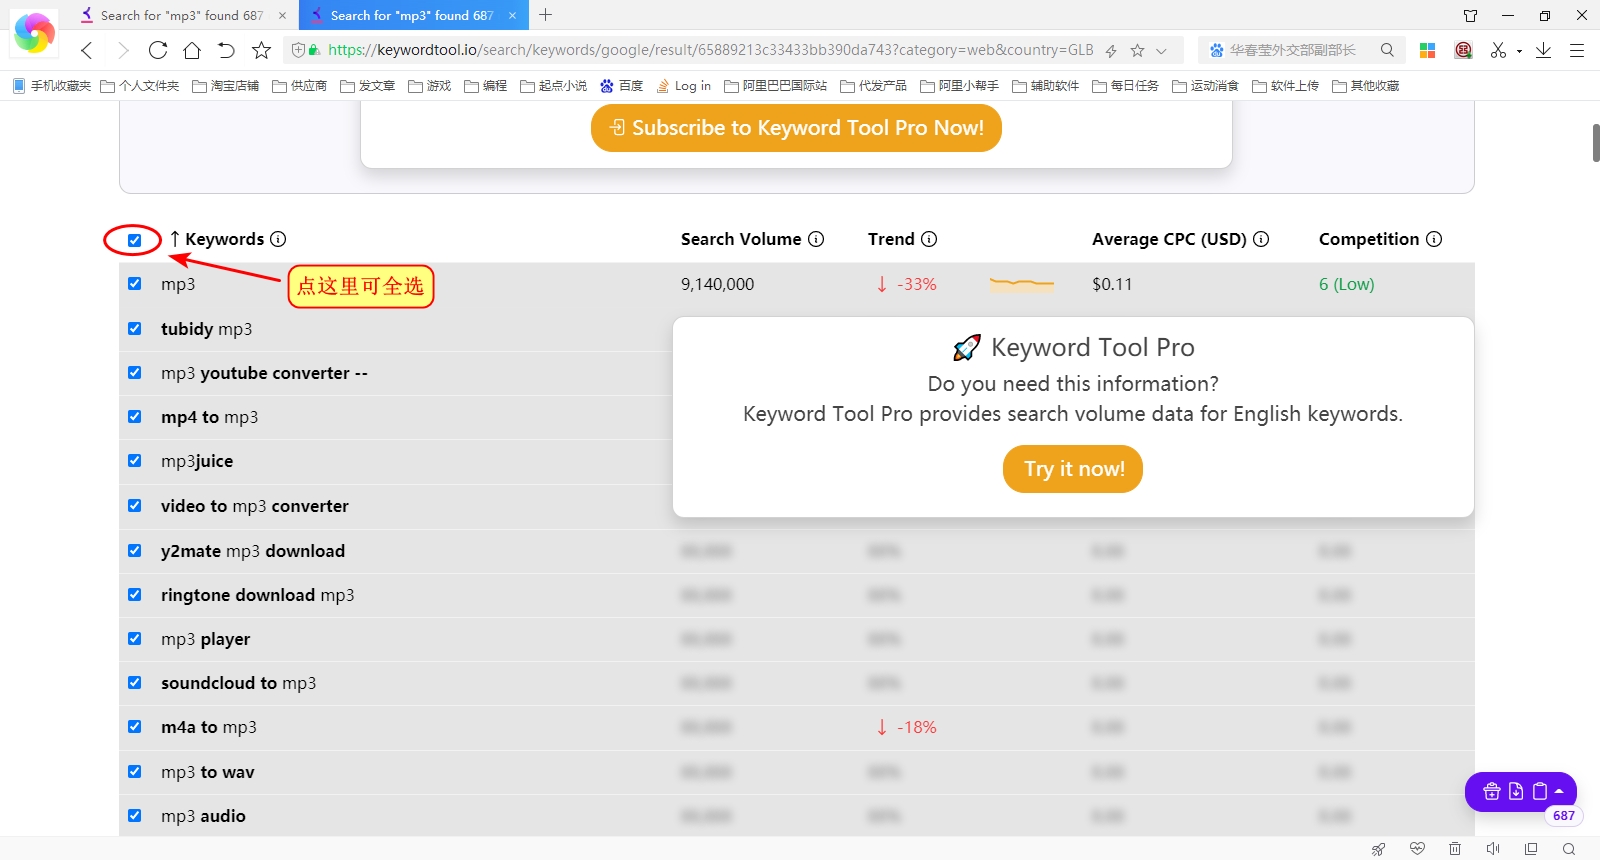Open the '淘宝店铺' bookmark folder
The height and width of the screenshot is (860, 1600).
pos(226,86)
